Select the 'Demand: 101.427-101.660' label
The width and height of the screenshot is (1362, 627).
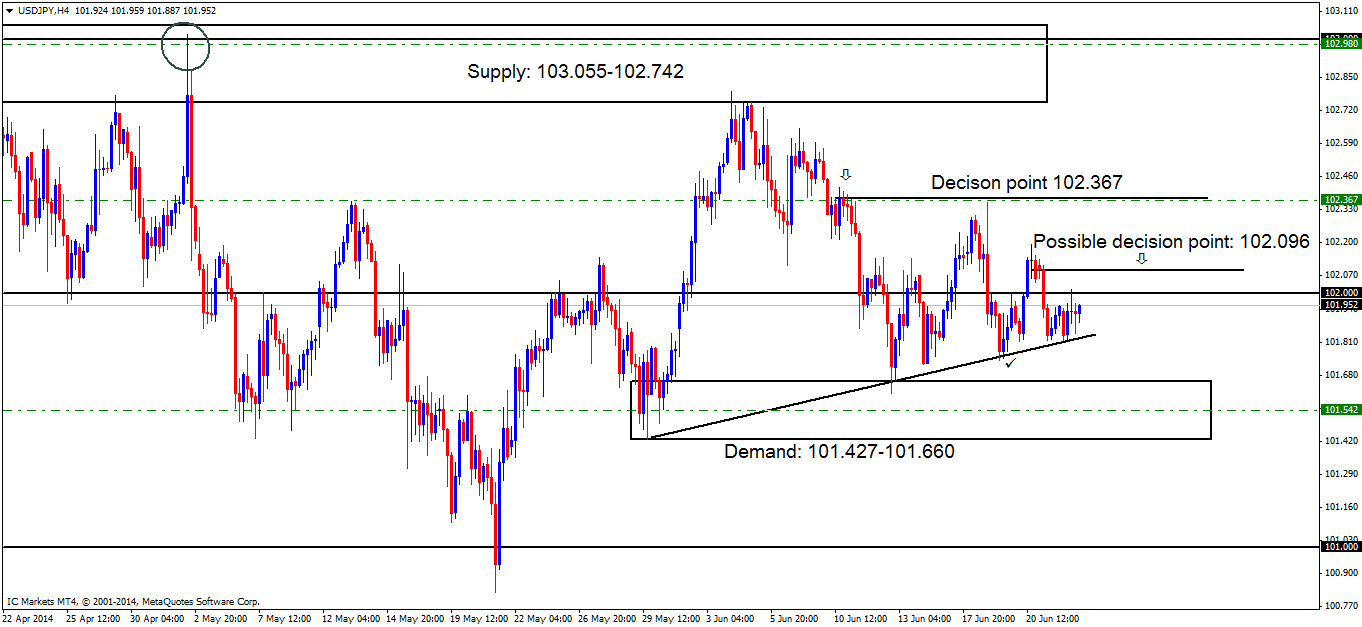point(839,452)
